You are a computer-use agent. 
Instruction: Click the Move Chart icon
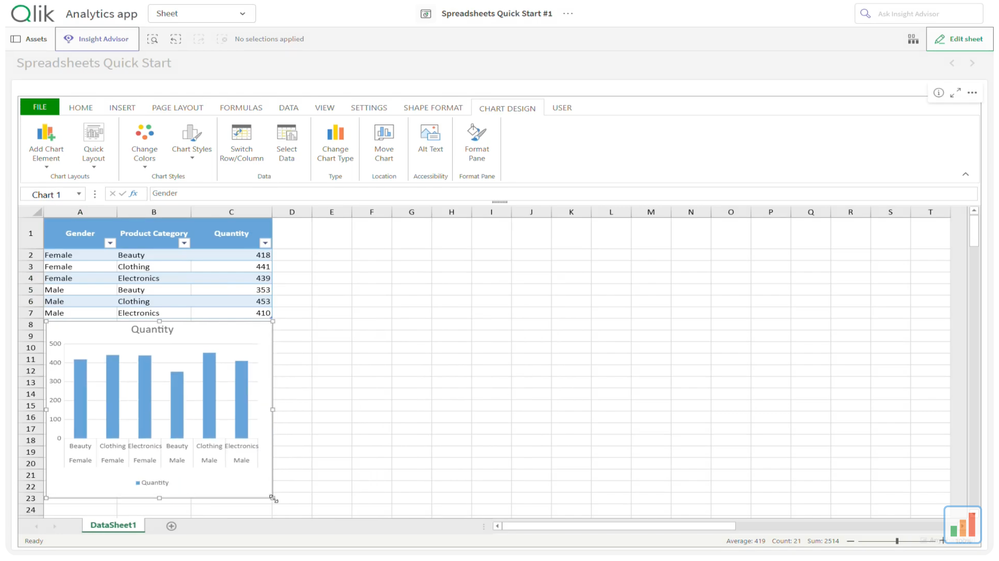click(384, 132)
